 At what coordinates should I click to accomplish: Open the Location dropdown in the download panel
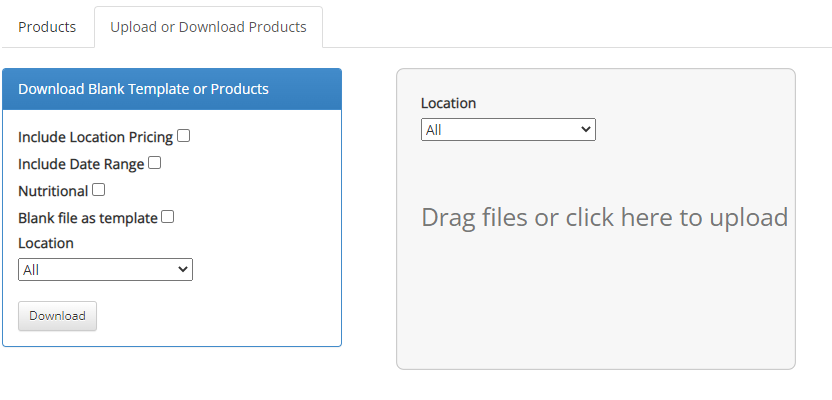coord(105,269)
